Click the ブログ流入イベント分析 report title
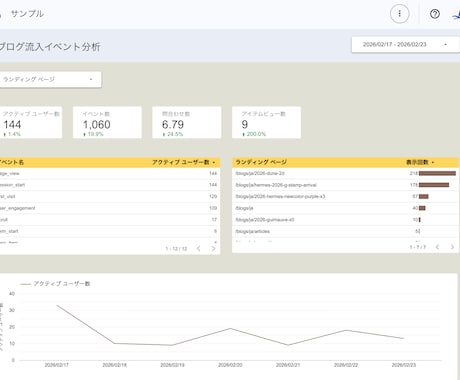460x380 pixels. [x=50, y=47]
